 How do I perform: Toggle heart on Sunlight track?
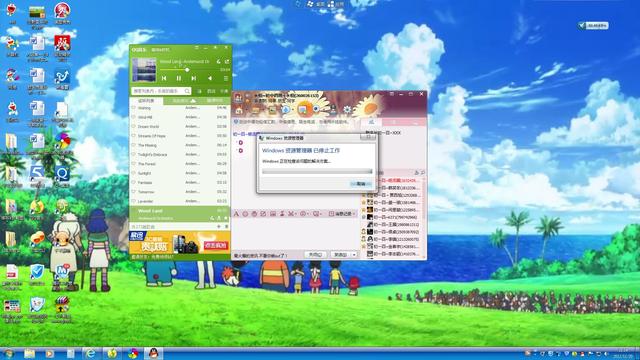tap(133, 173)
